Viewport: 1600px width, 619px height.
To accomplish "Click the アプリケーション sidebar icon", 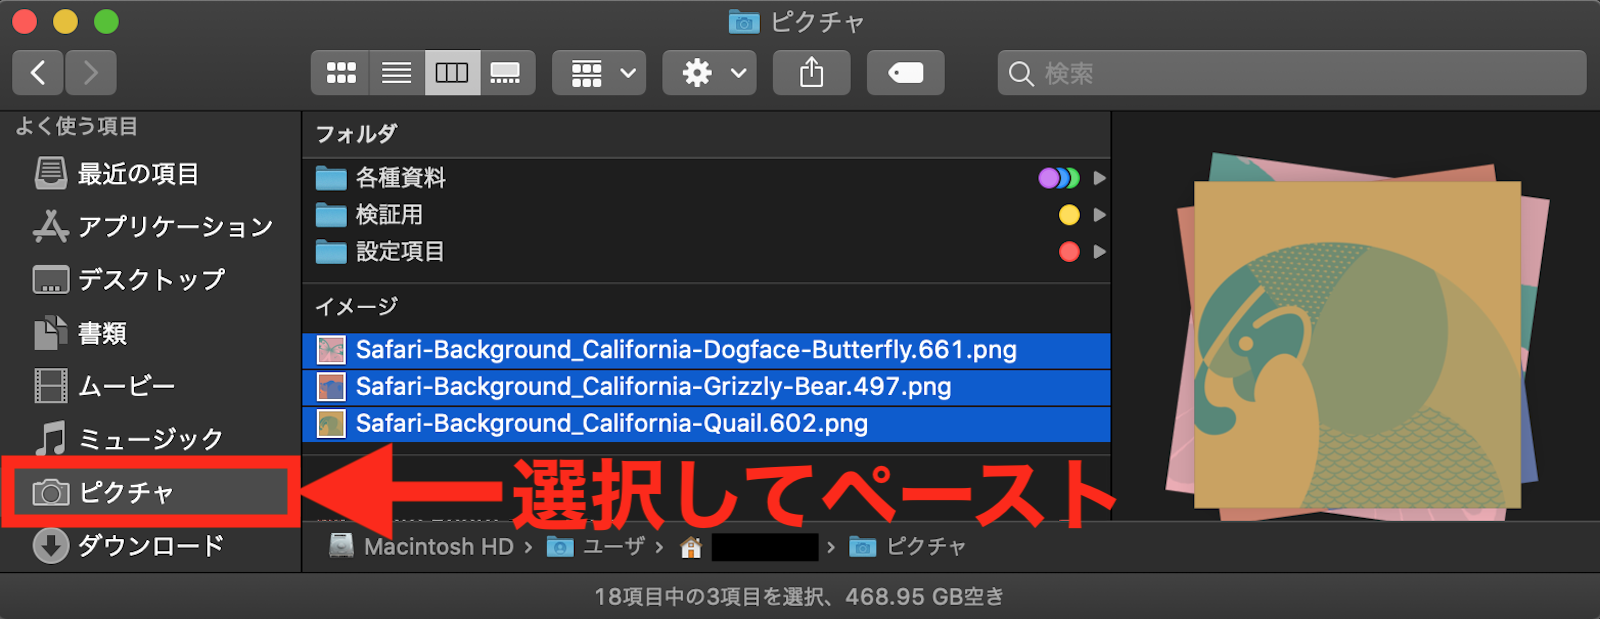I will 51,227.
